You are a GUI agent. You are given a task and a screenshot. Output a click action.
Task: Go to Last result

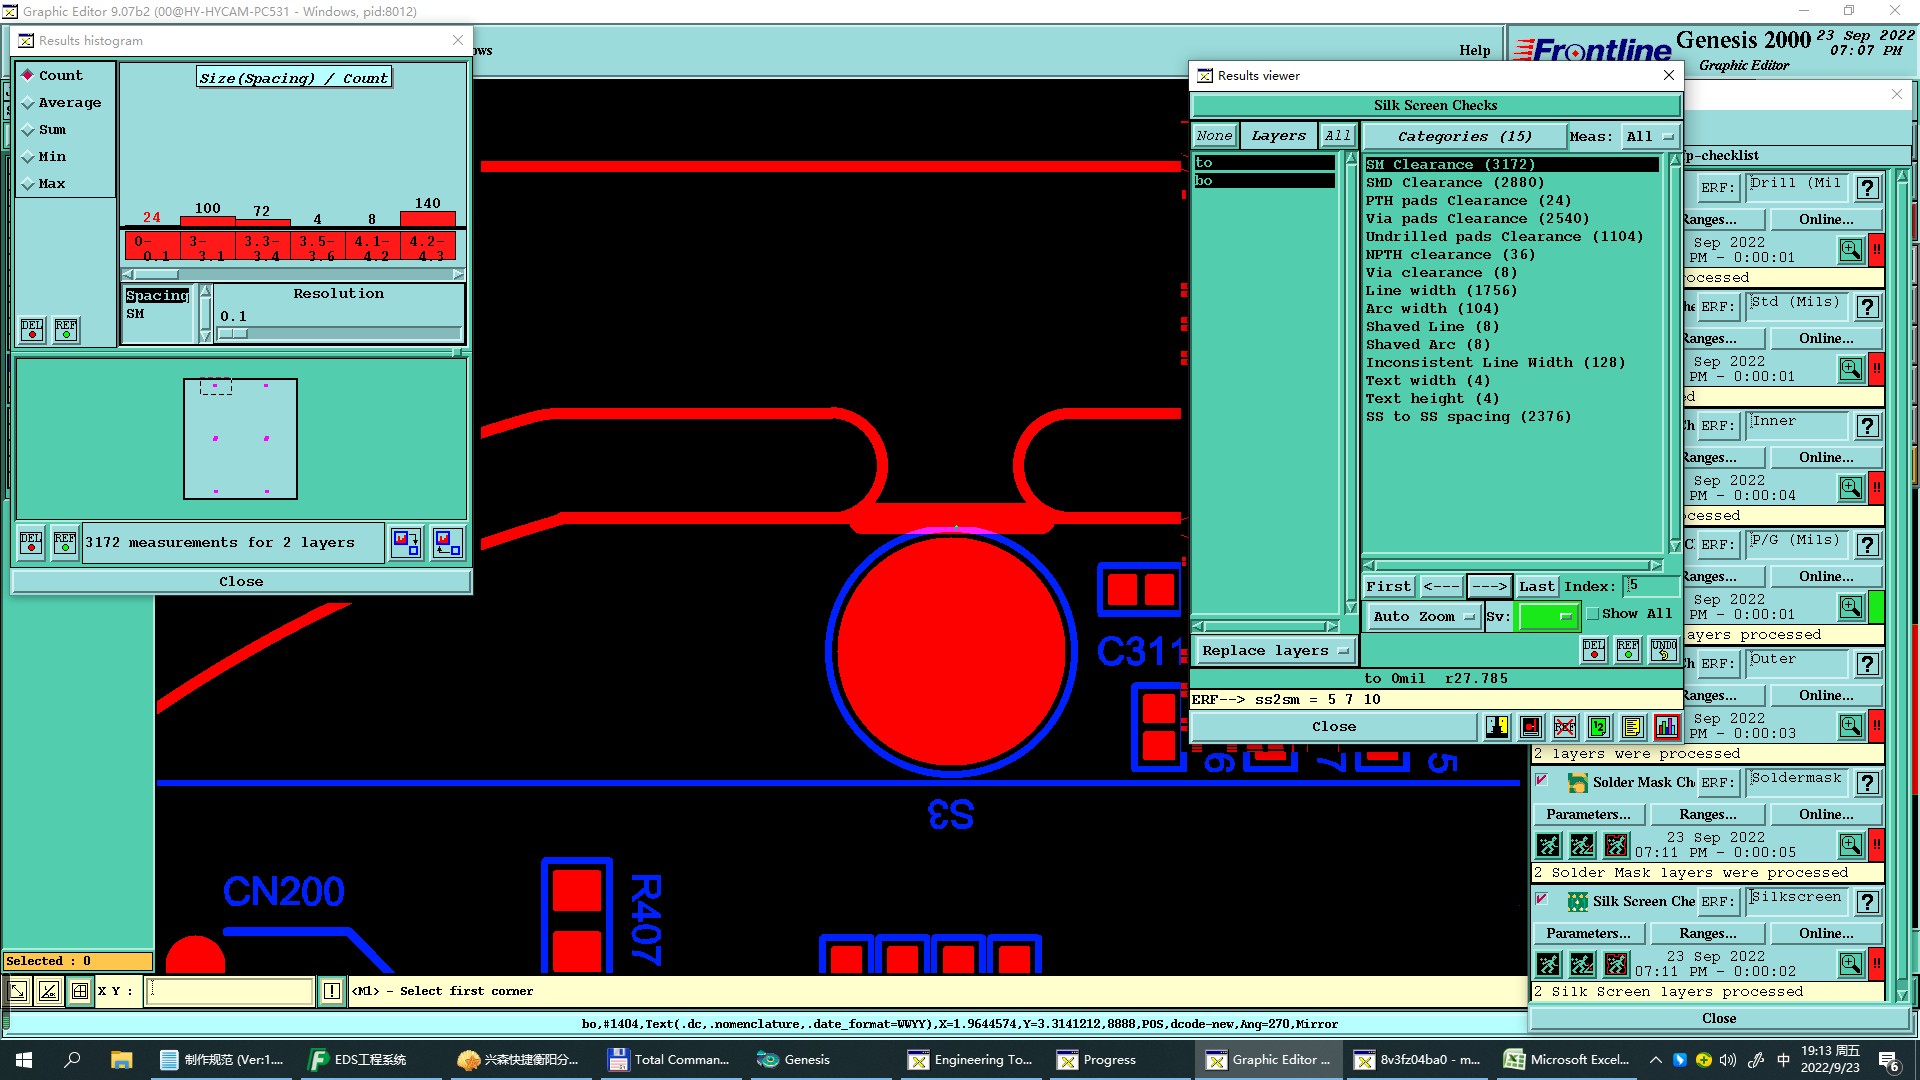[1537, 586]
